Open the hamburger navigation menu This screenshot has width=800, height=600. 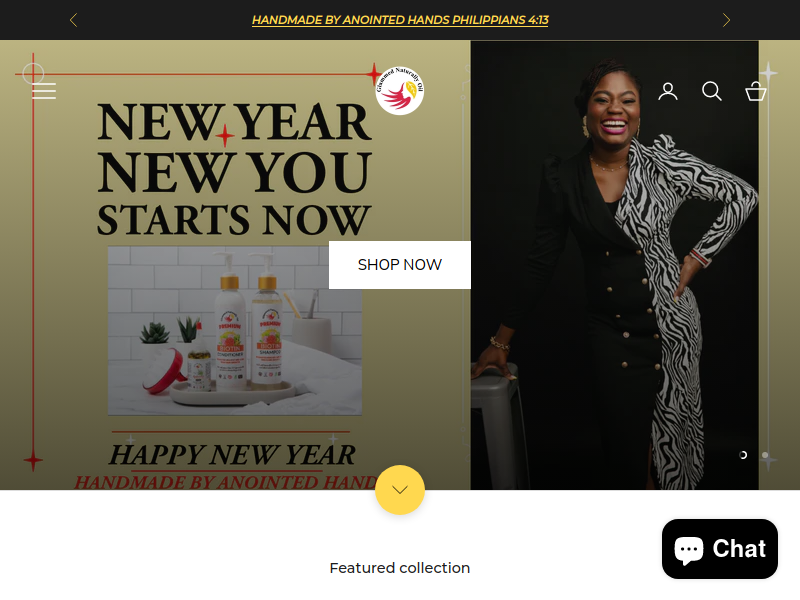(44, 91)
